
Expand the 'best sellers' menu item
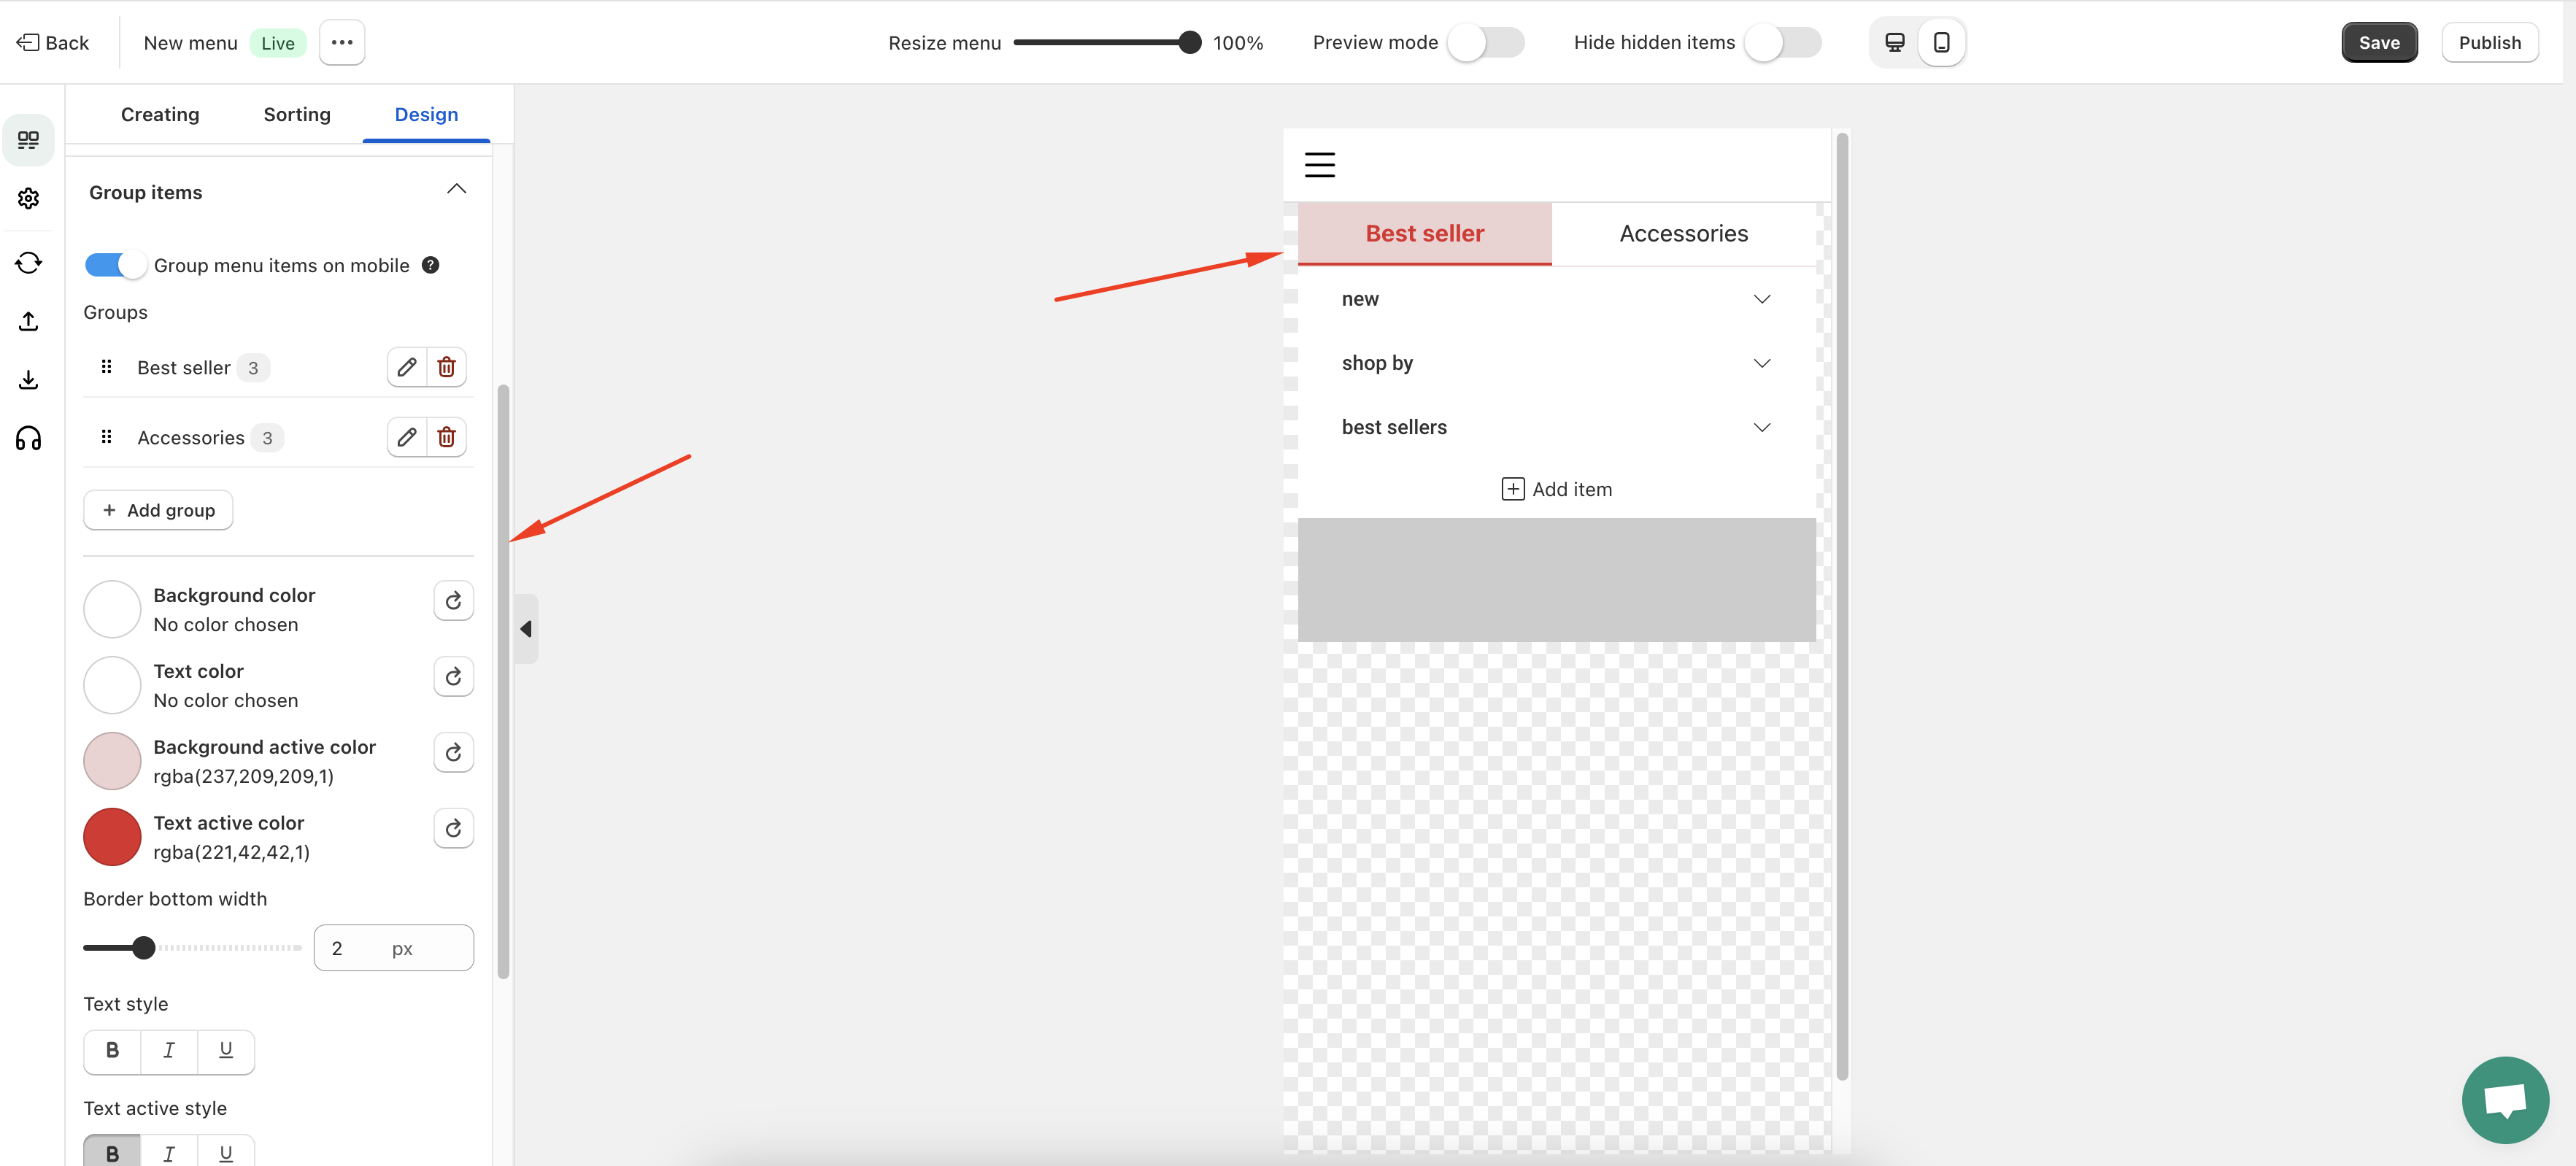1761,427
